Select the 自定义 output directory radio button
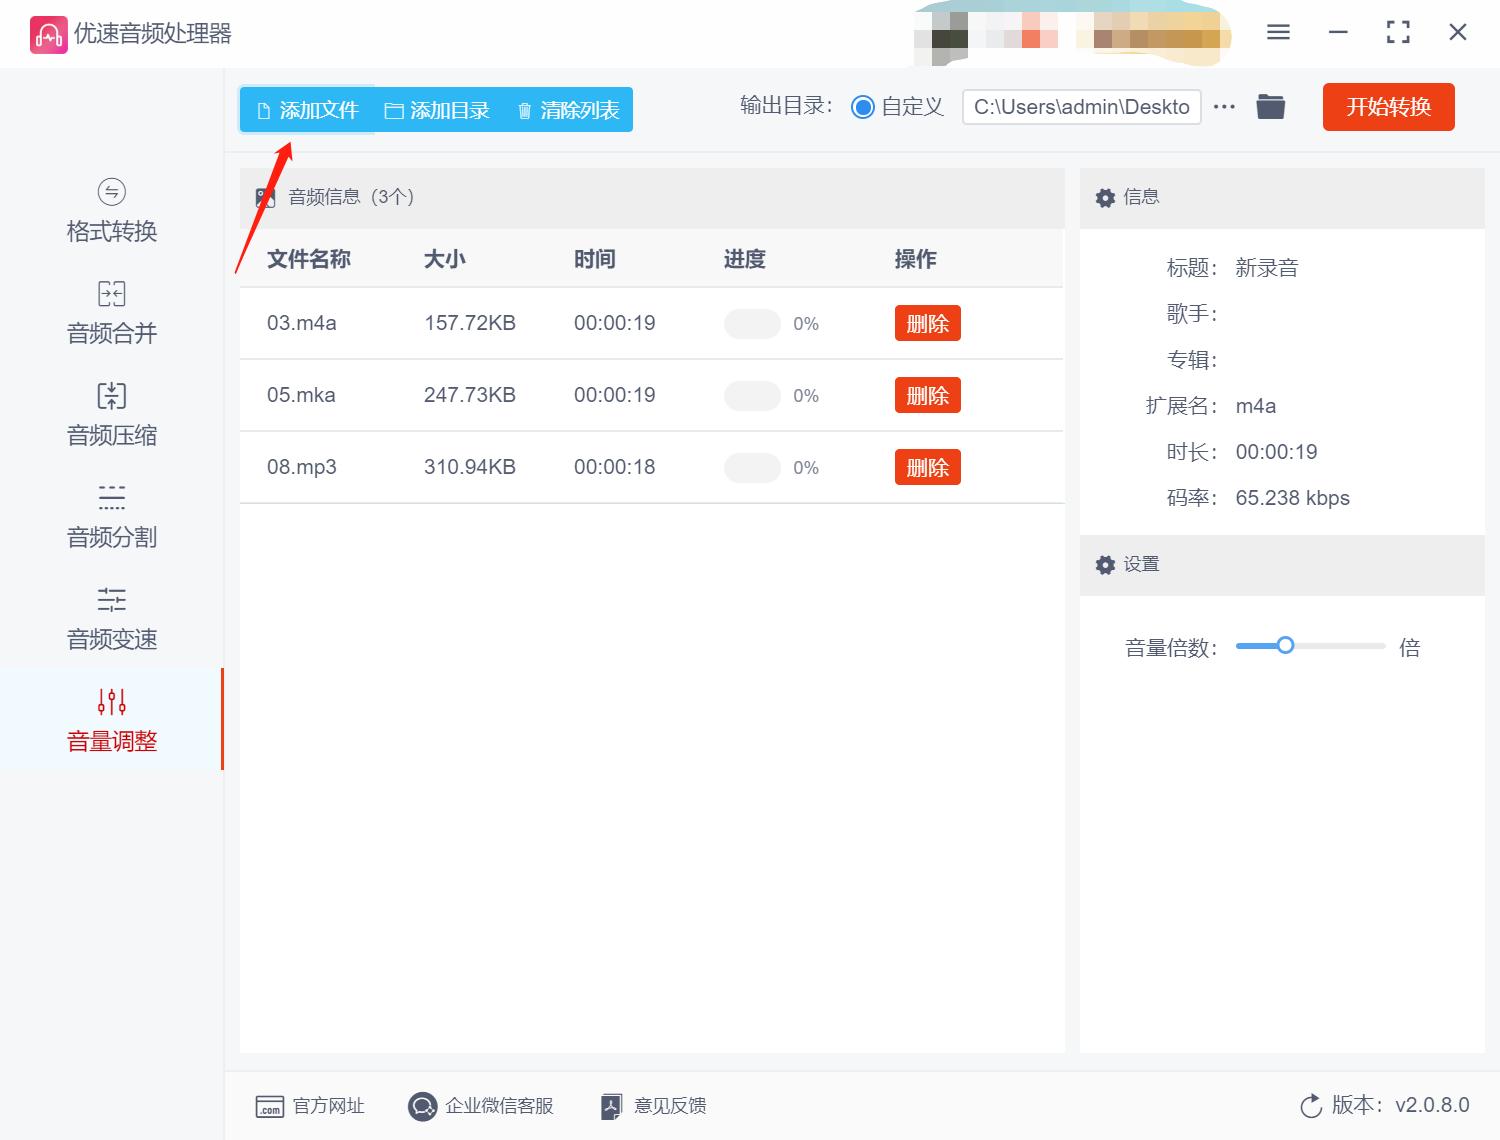Screen dimensions: 1500x1140 pyautogui.click(x=863, y=106)
